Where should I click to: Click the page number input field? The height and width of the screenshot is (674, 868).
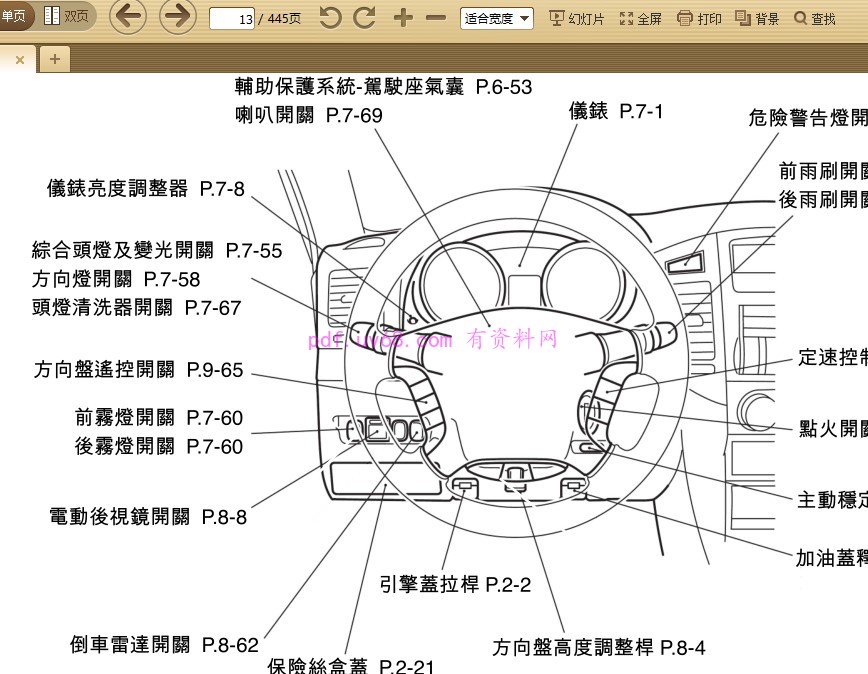coord(232,17)
